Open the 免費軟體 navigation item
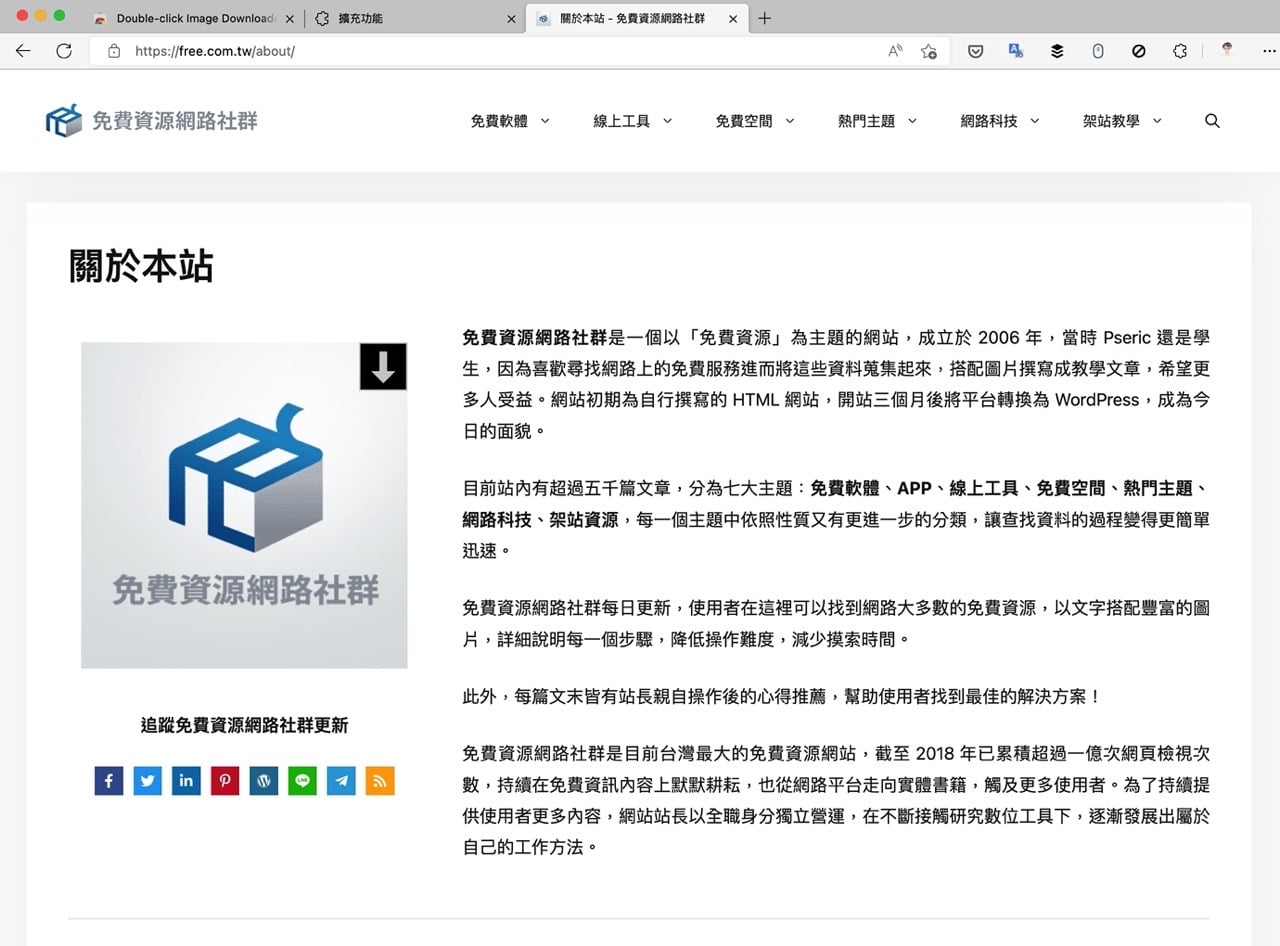 tap(499, 121)
